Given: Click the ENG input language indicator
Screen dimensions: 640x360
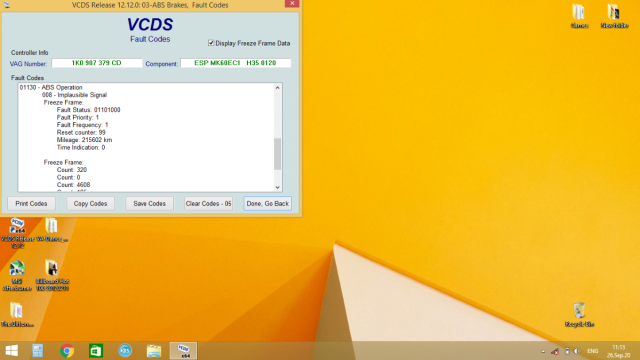Looking at the screenshot, I should 593,351.
